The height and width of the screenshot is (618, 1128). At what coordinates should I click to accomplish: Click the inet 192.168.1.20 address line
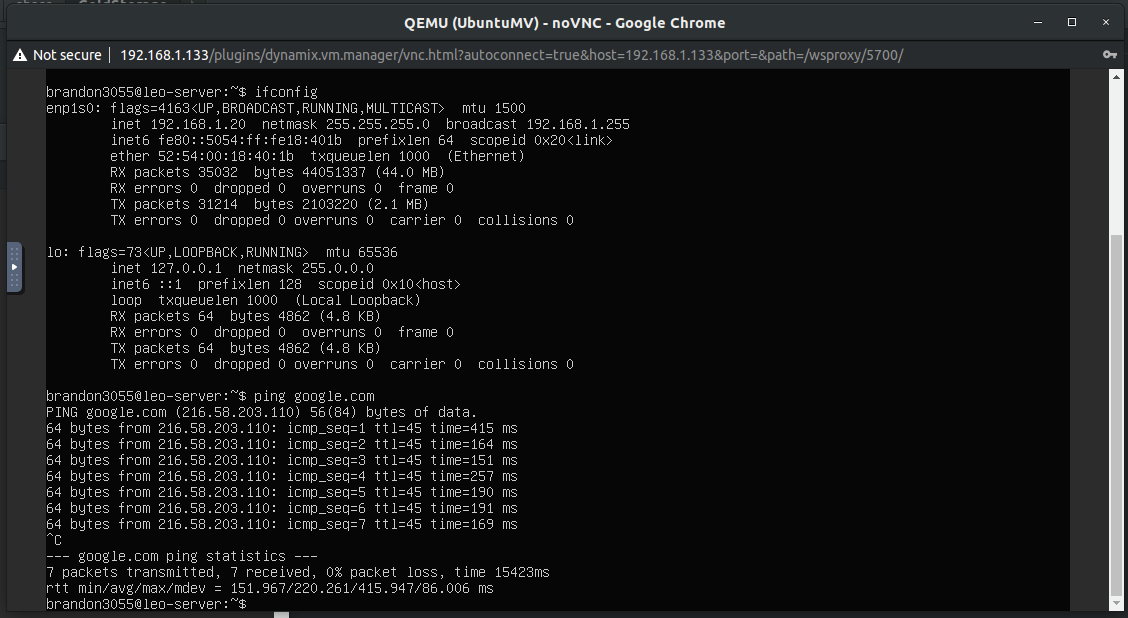370,124
